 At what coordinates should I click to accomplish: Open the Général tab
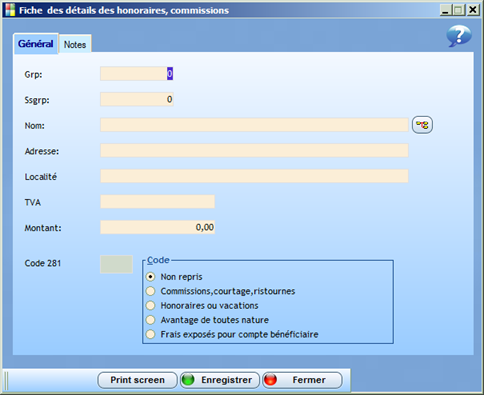(36, 44)
